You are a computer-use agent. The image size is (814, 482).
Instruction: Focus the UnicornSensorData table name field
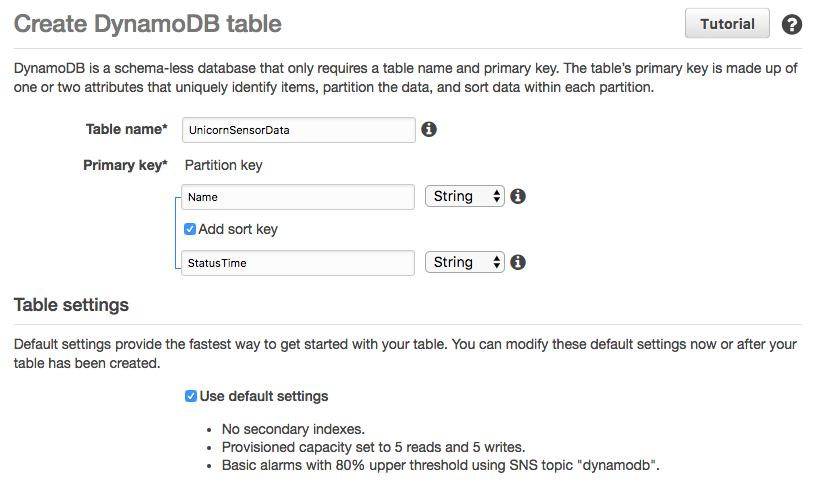(299, 130)
